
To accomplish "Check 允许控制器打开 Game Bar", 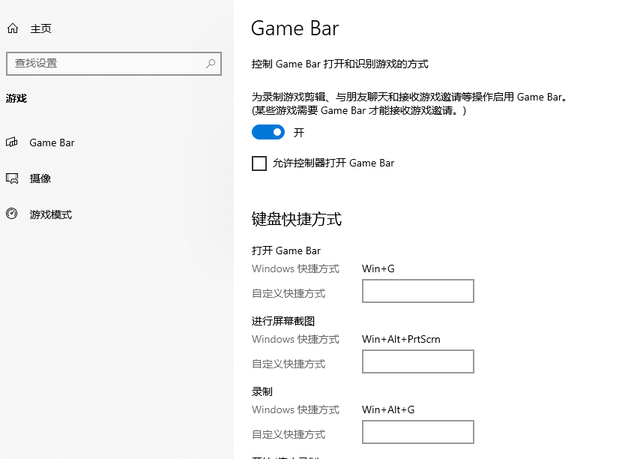I will pos(259,163).
